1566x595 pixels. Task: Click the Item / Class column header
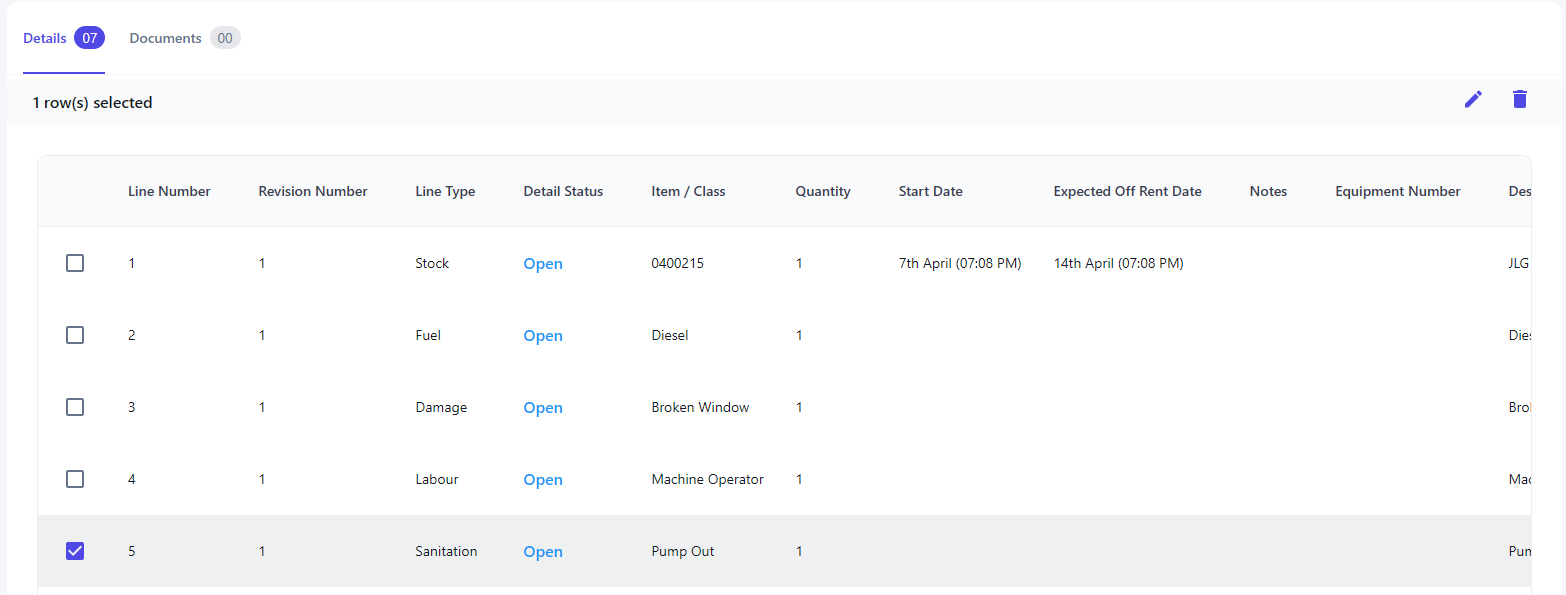(688, 191)
